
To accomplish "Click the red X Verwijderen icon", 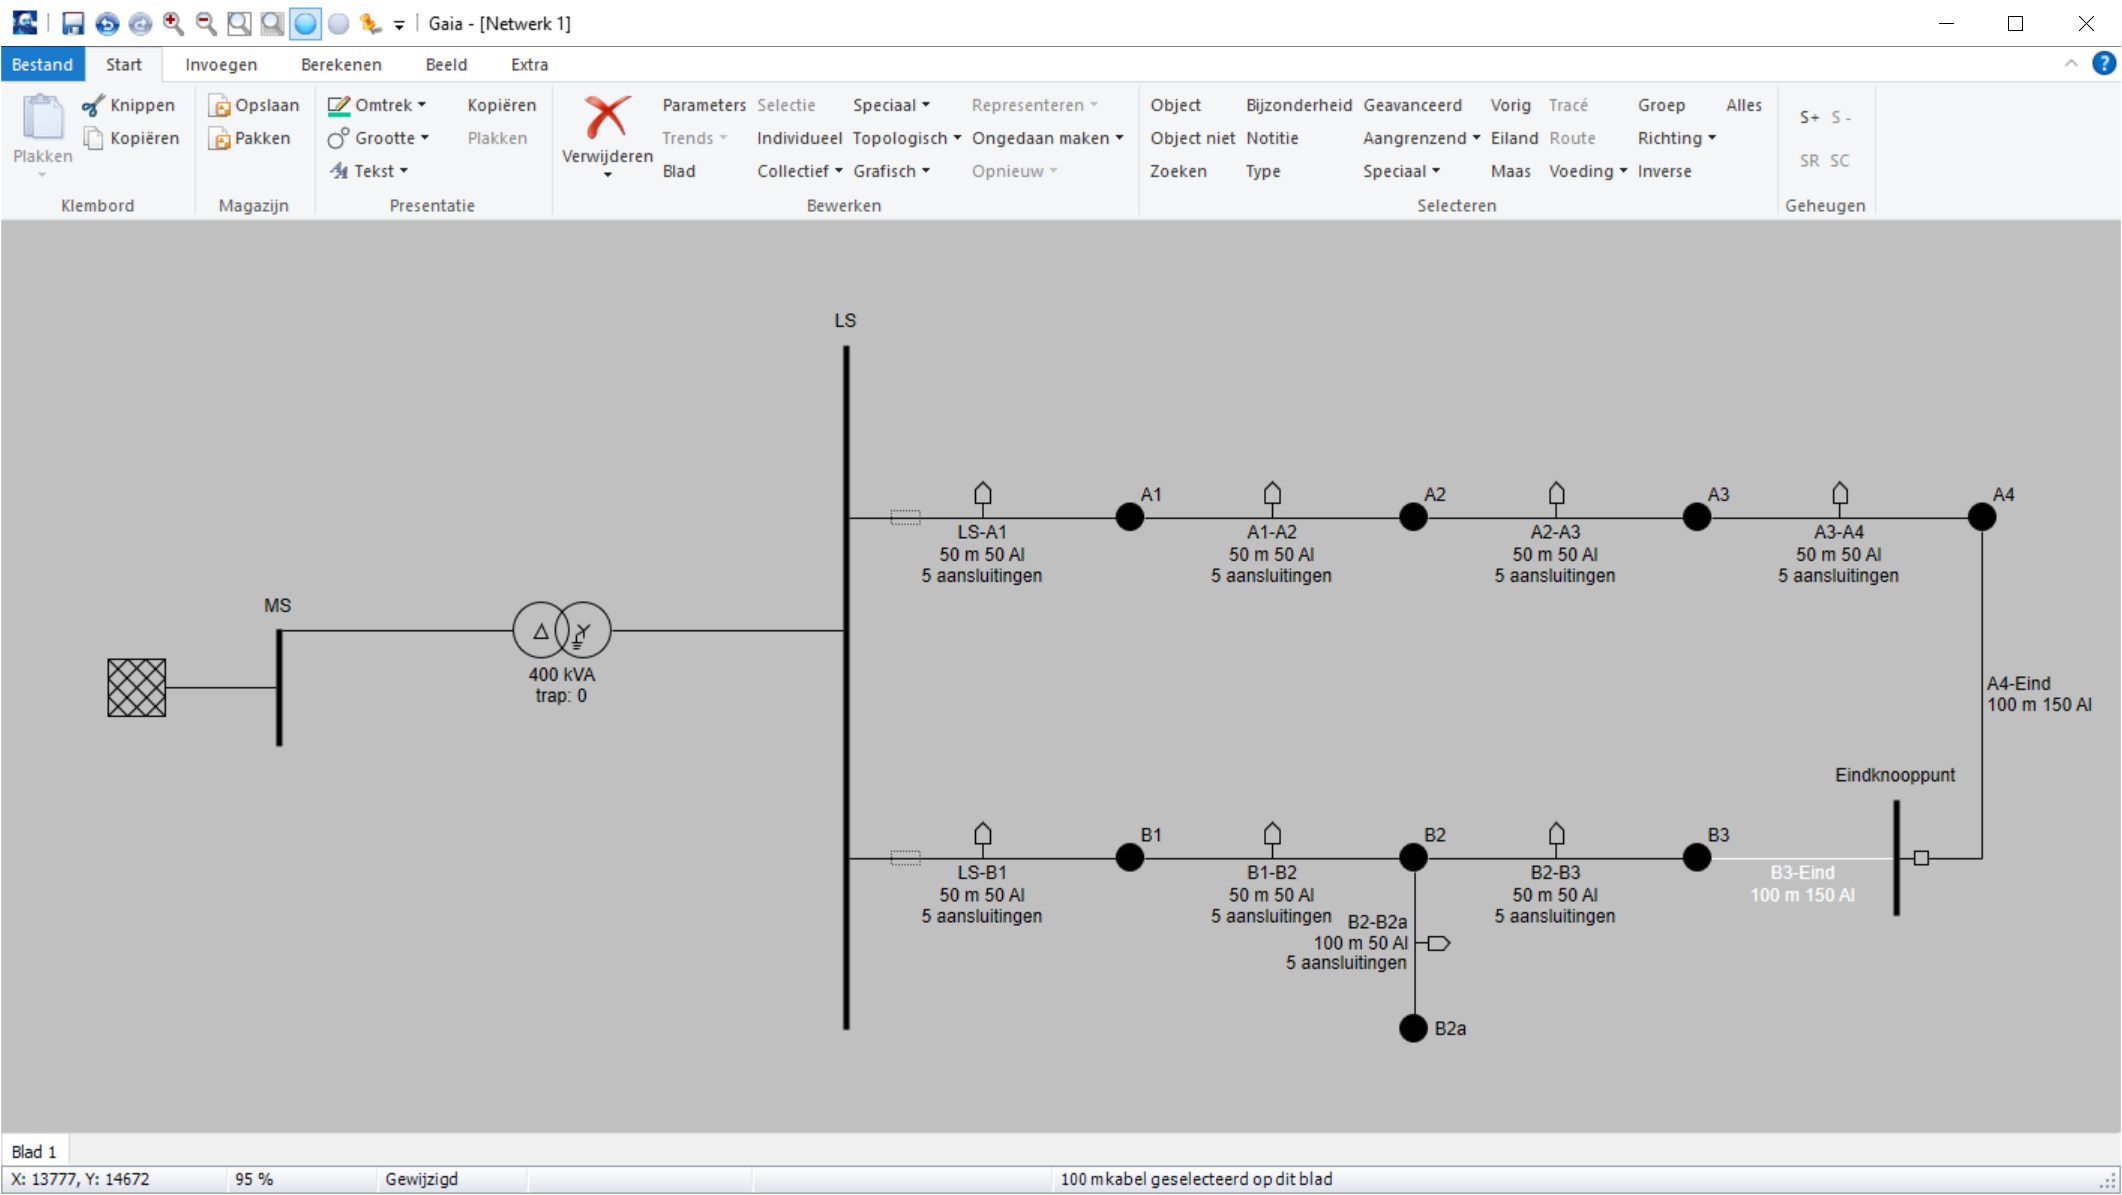I will [x=607, y=118].
